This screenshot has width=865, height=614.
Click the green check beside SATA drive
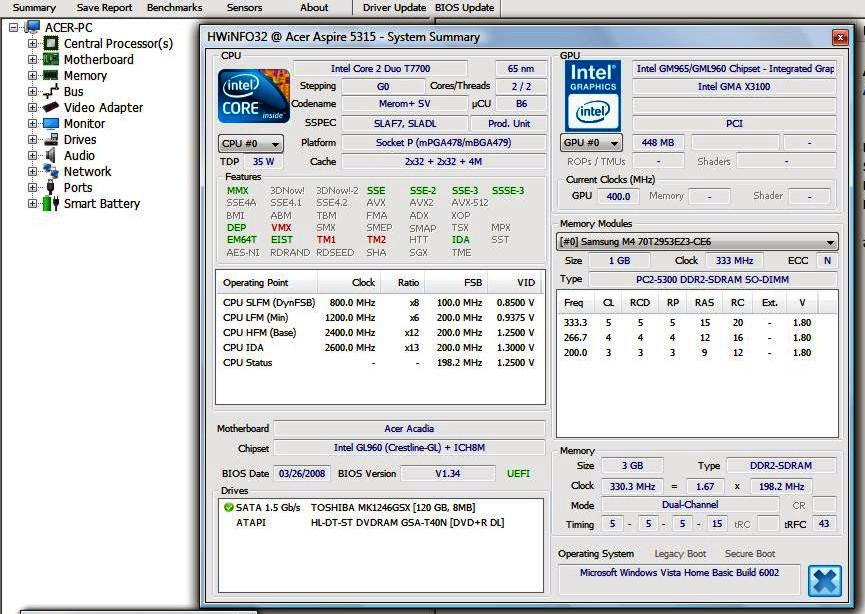tap(228, 508)
